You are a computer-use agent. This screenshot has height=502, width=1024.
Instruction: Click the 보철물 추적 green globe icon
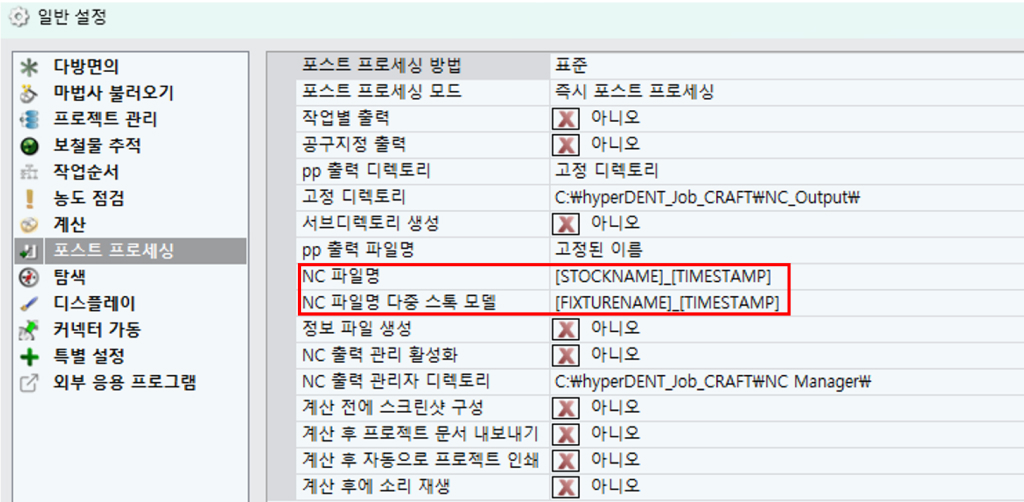point(29,146)
